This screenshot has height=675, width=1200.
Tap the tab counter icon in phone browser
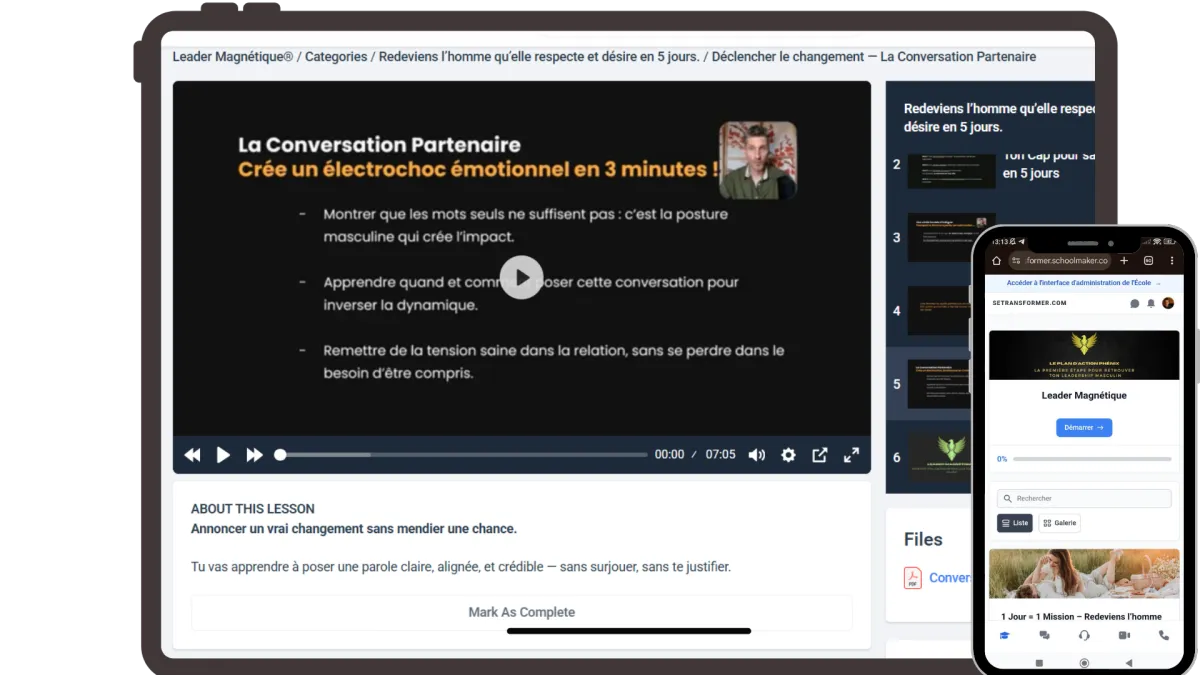1149,261
